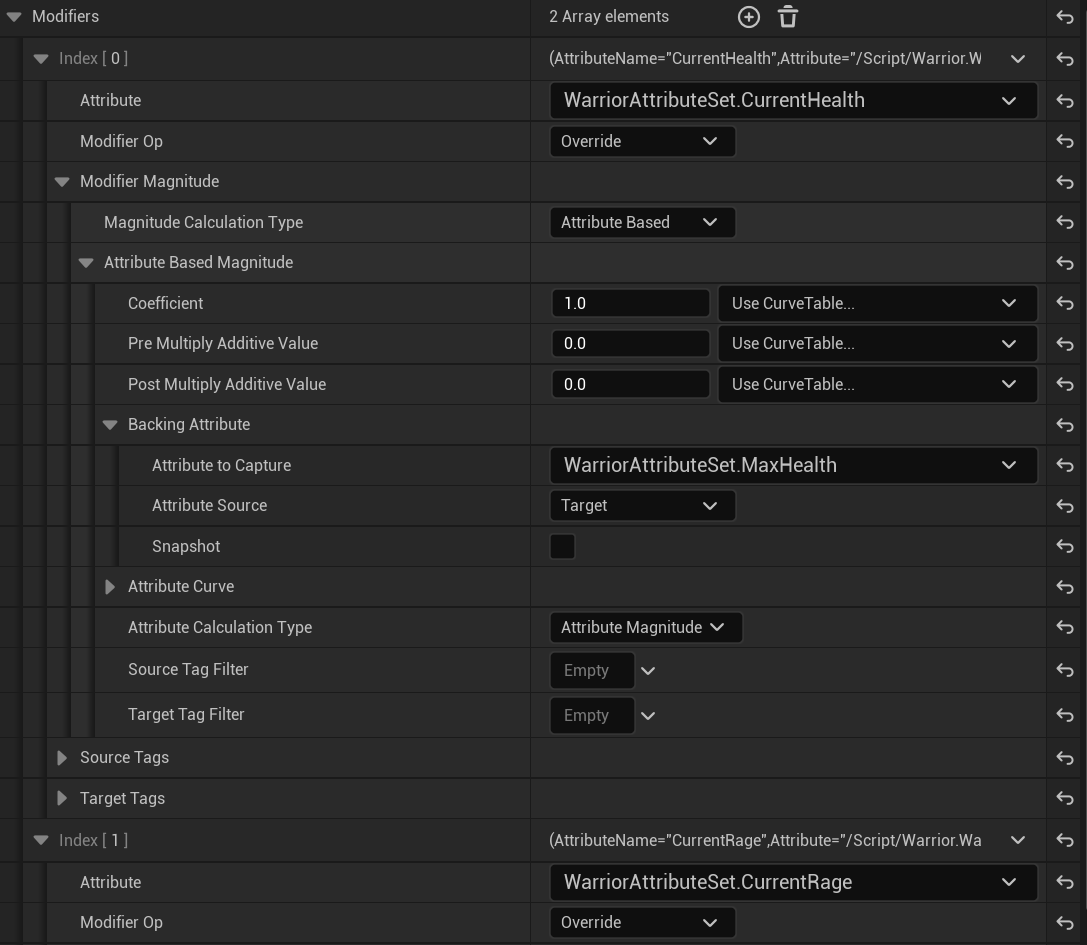Screen dimensions: 1087x945
Task: Click the trash icon to empty Modifiers array
Action: pyautogui.click(x=788, y=17)
